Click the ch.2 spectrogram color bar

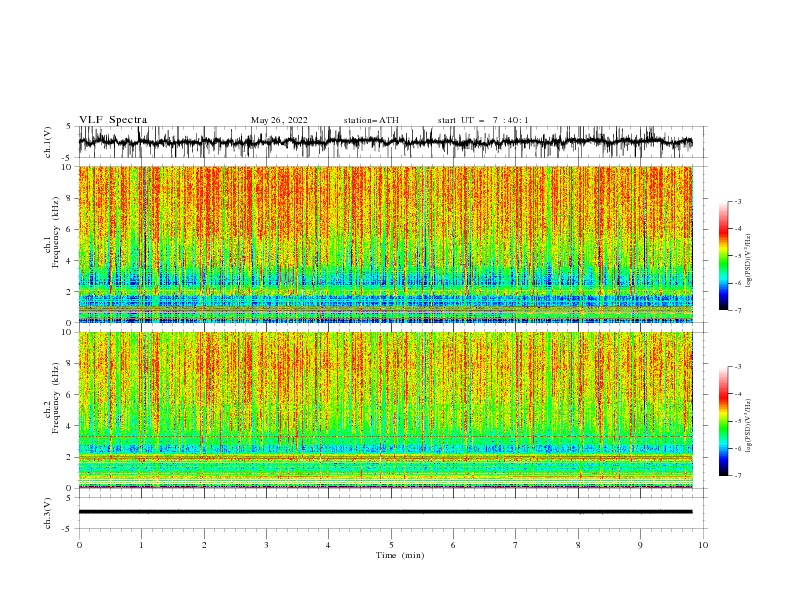(x=723, y=421)
